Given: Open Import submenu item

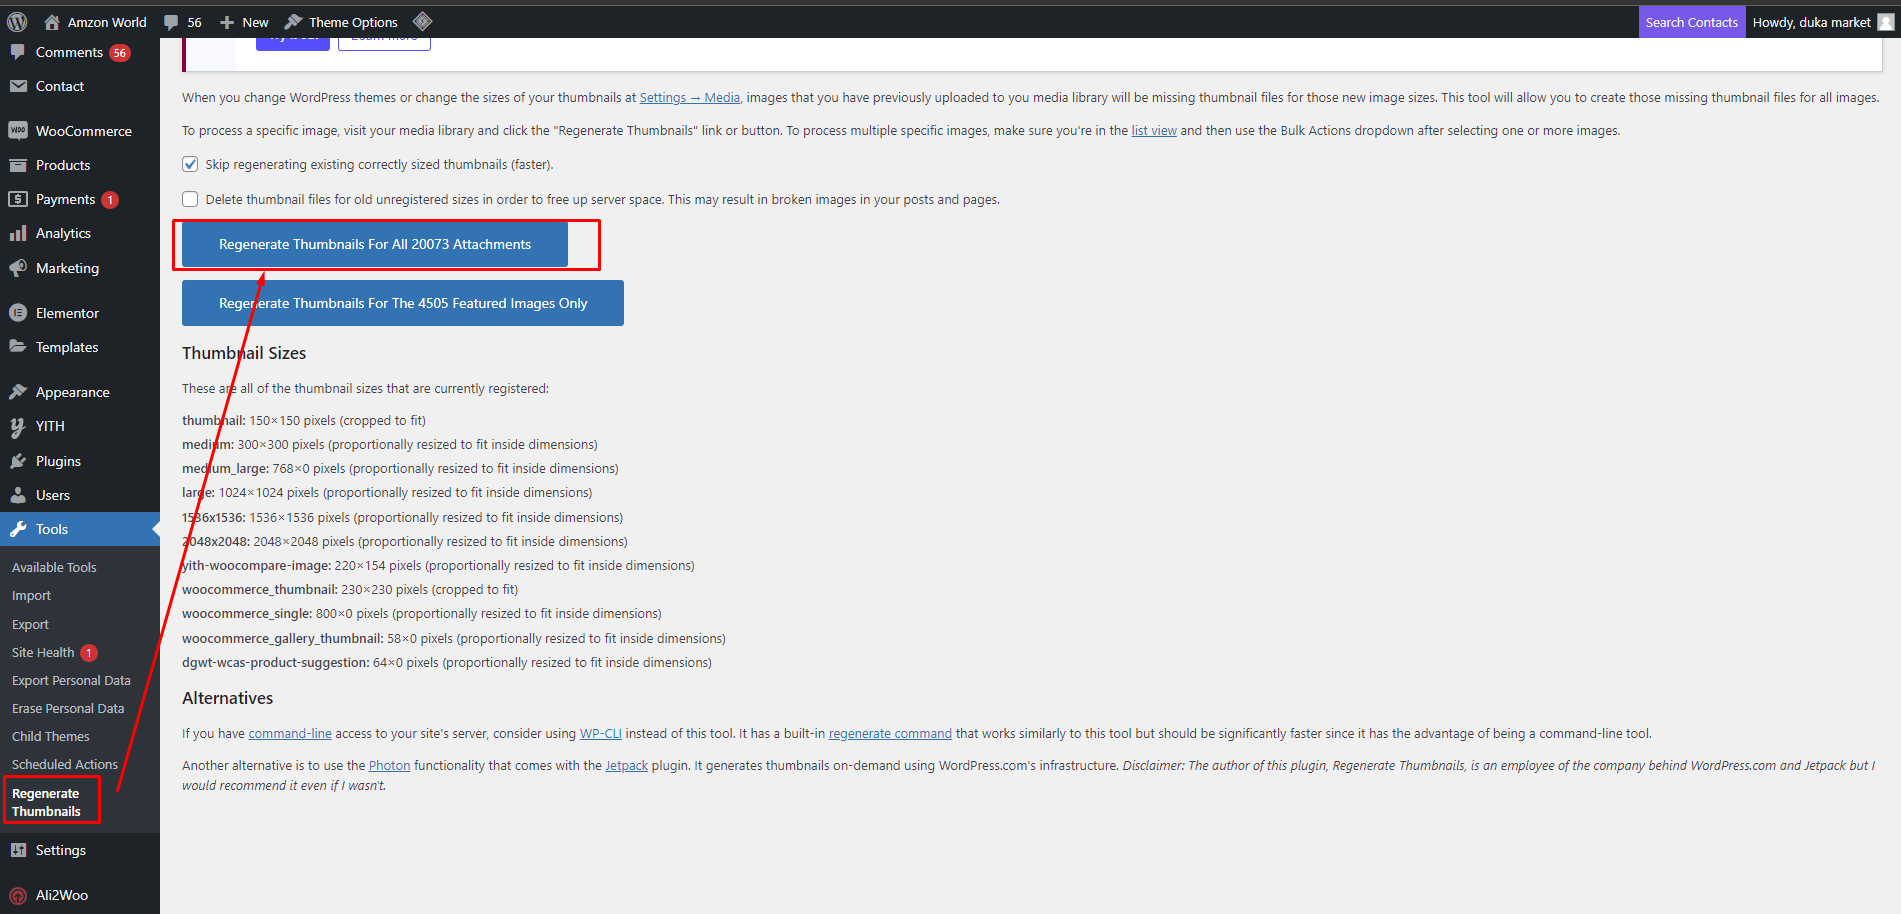Looking at the screenshot, I should (x=31, y=595).
